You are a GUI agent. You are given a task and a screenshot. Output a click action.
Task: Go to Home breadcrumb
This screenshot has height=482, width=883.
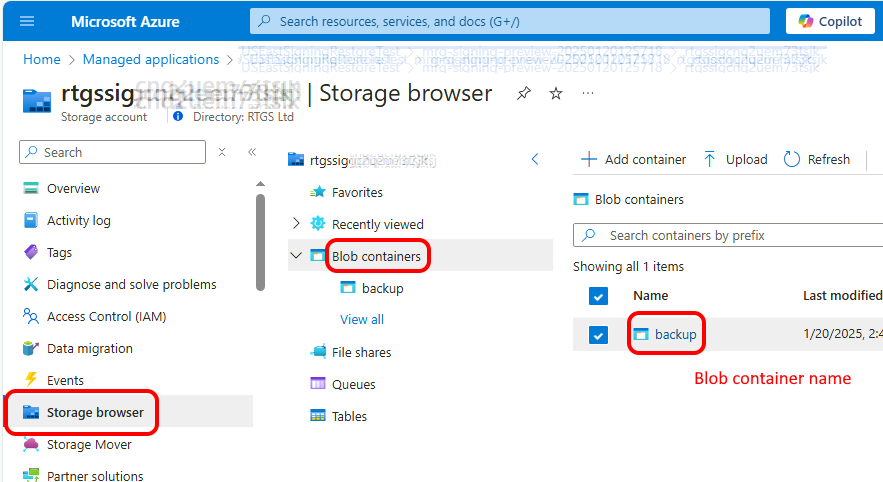[x=42, y=59]
